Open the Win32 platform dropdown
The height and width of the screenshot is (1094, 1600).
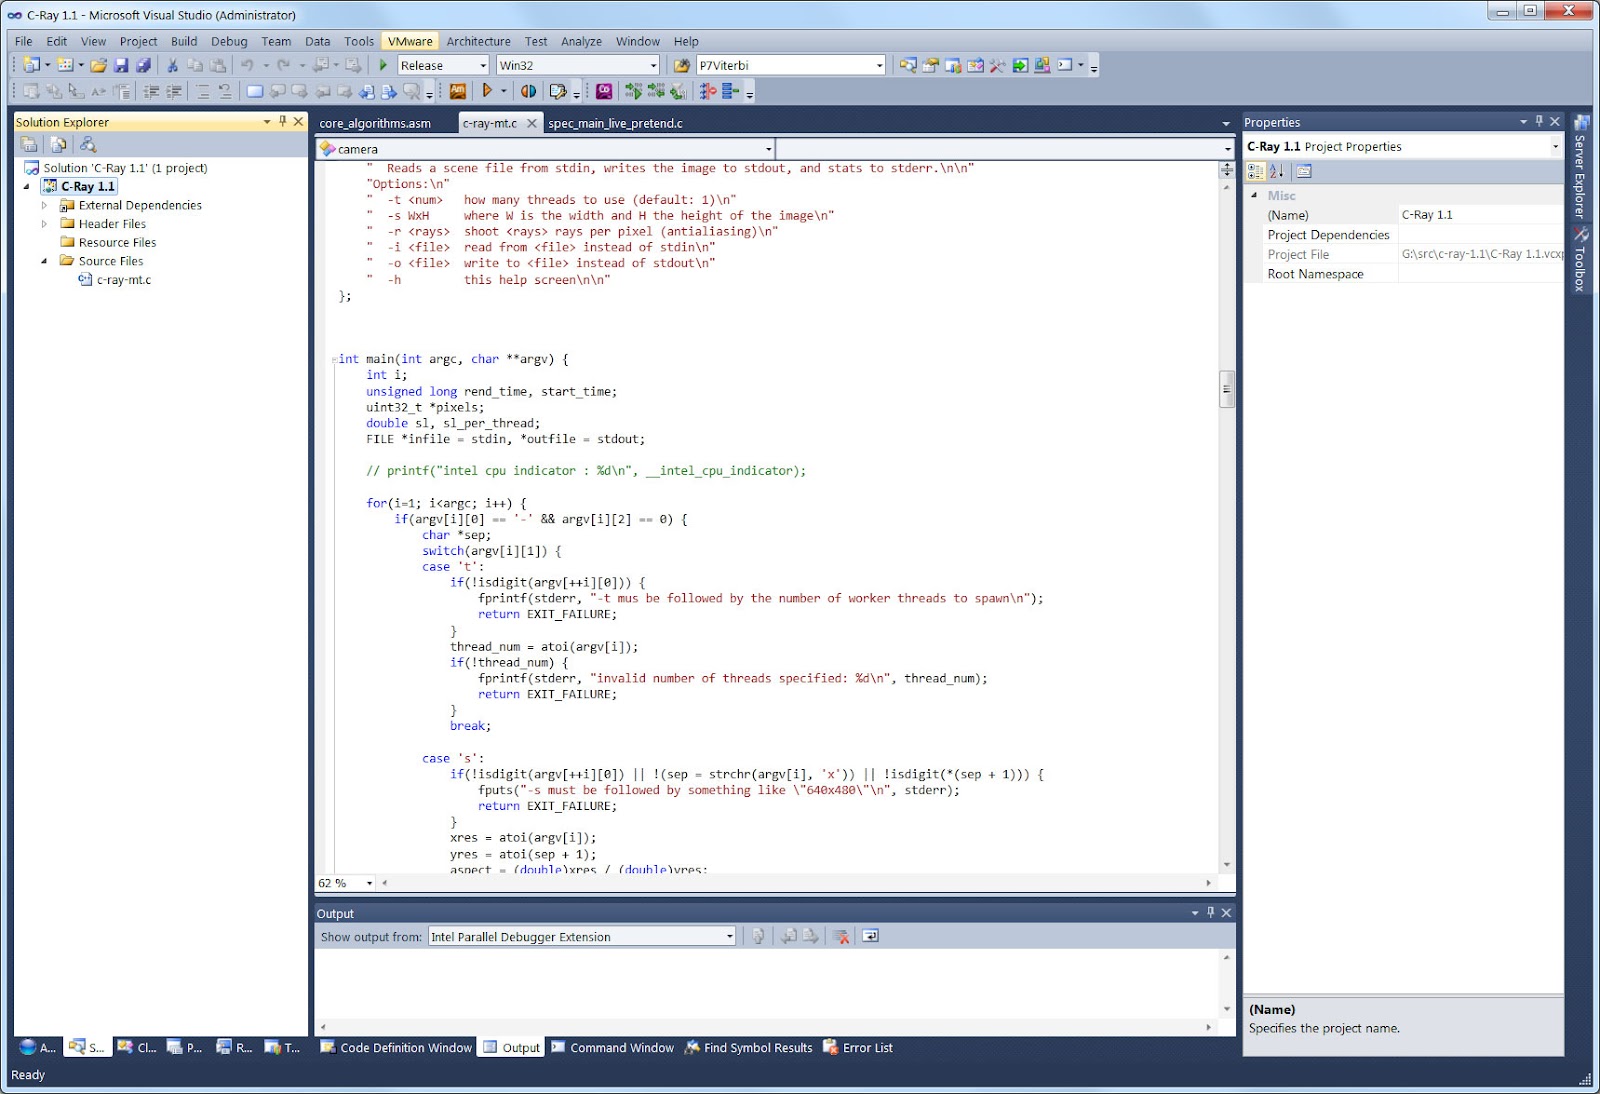[x=653, y=65]
